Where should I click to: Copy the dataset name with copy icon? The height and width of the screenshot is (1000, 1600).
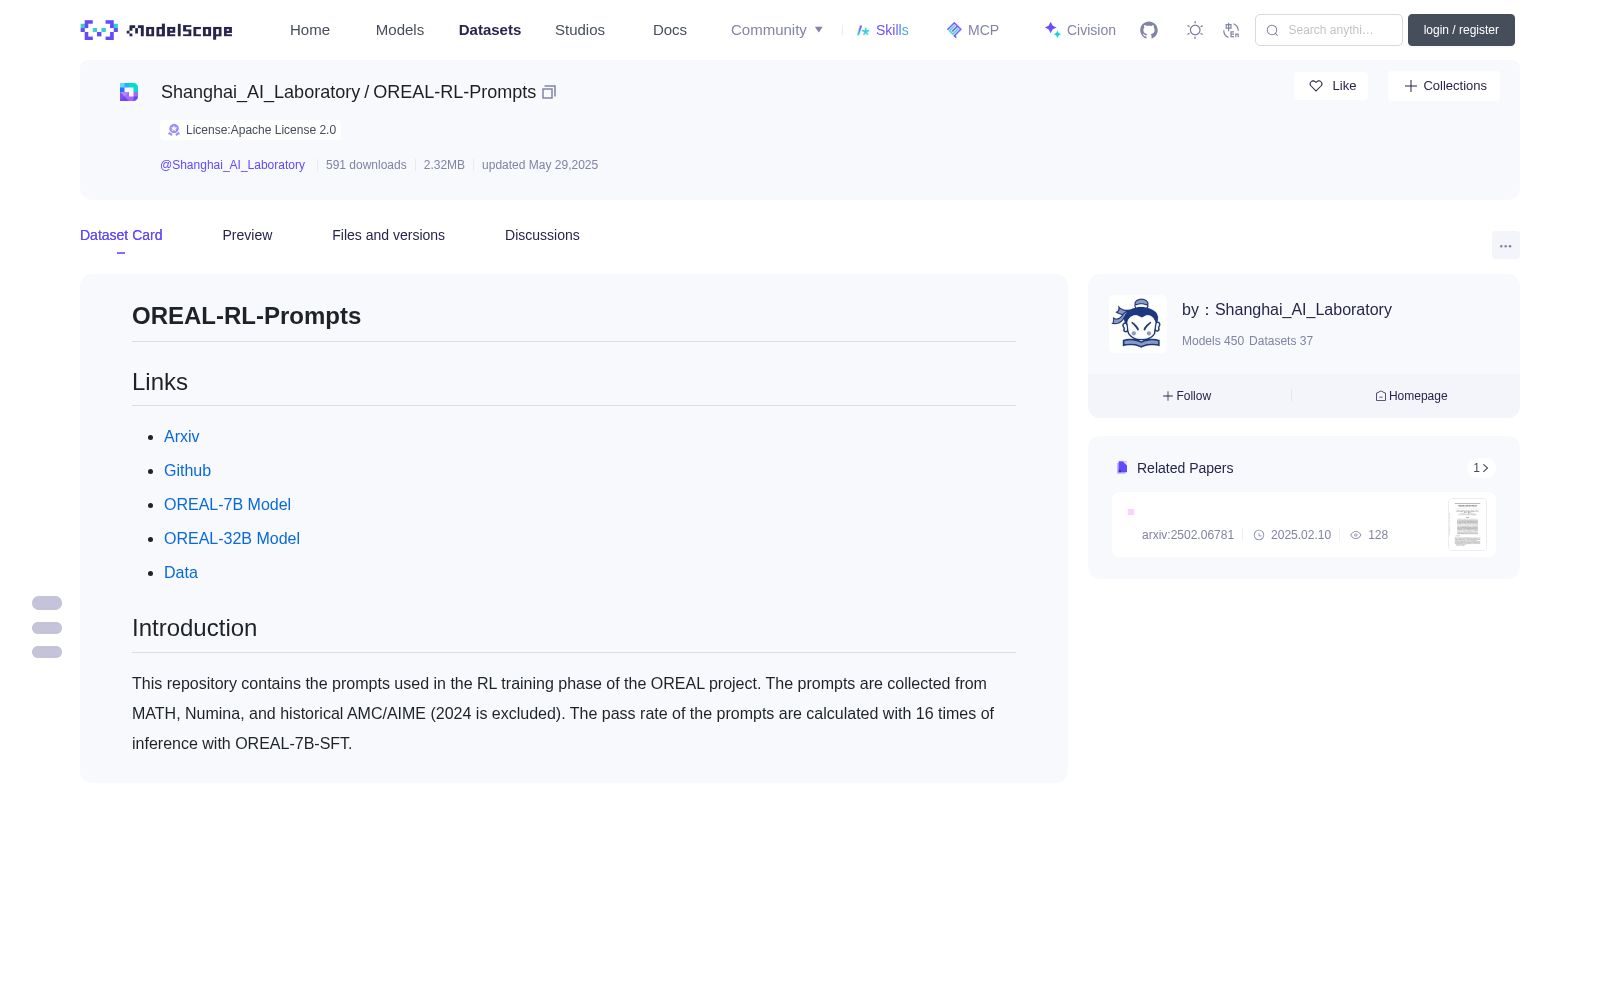click(x=549, y=92)
